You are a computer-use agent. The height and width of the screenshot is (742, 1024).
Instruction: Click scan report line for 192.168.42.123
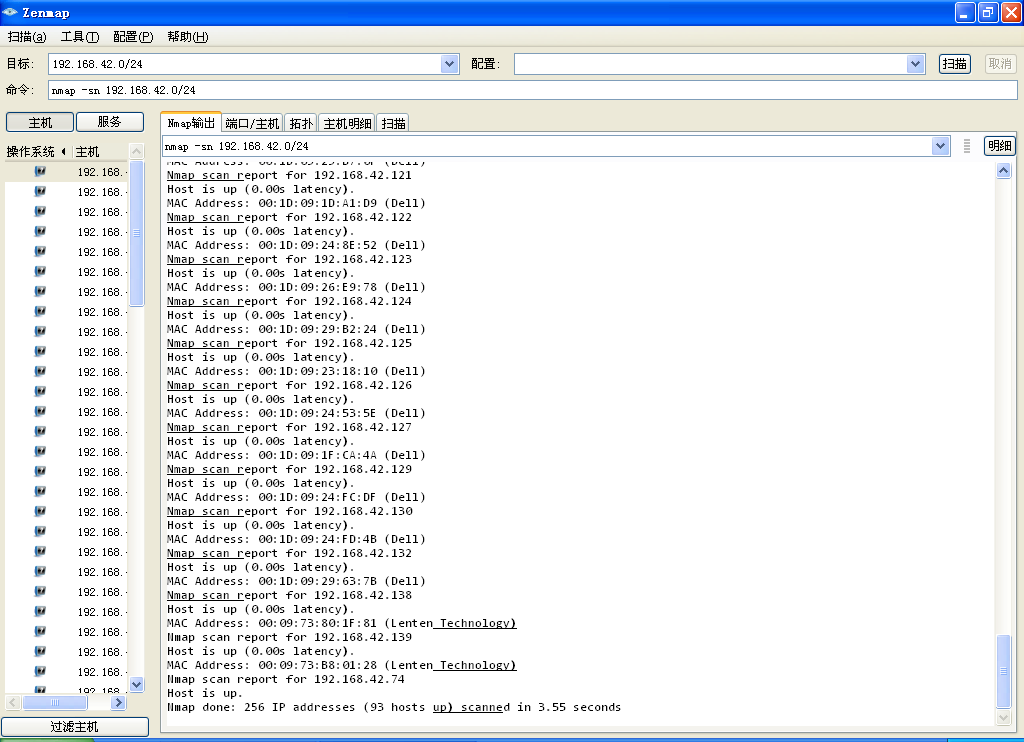[289, 259]
